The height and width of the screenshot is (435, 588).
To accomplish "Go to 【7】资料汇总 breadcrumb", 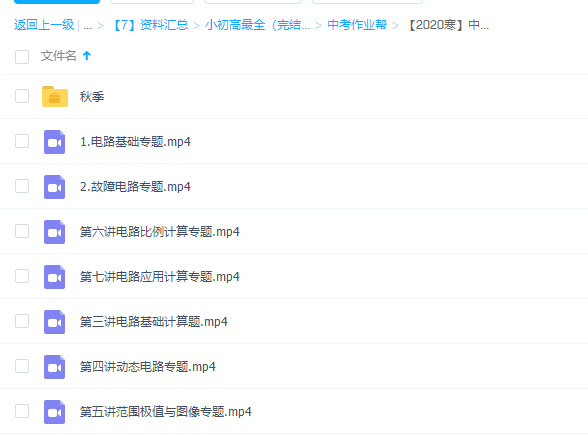I will 150,25.
